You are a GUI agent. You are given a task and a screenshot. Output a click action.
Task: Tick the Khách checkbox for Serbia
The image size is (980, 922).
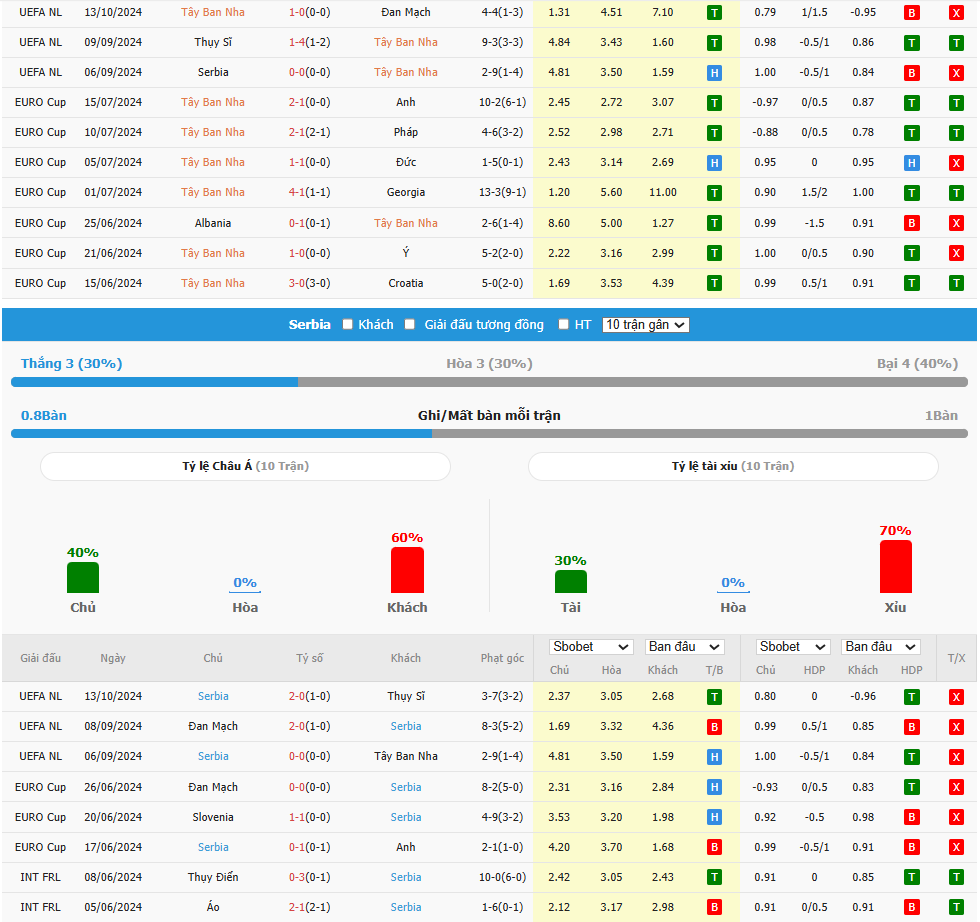[348, 324]
